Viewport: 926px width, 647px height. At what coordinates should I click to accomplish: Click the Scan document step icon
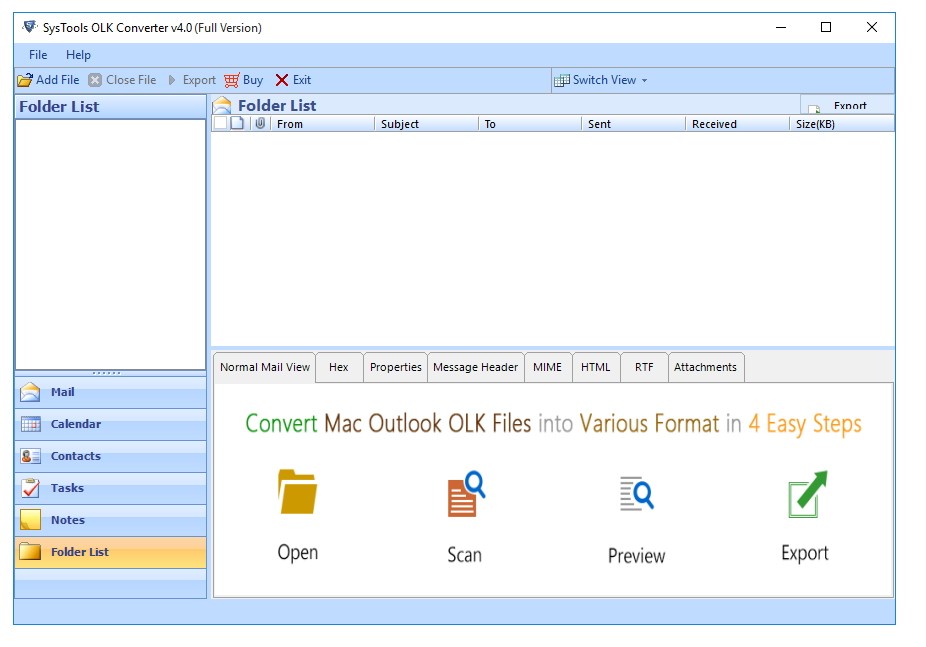coord(466,494)
